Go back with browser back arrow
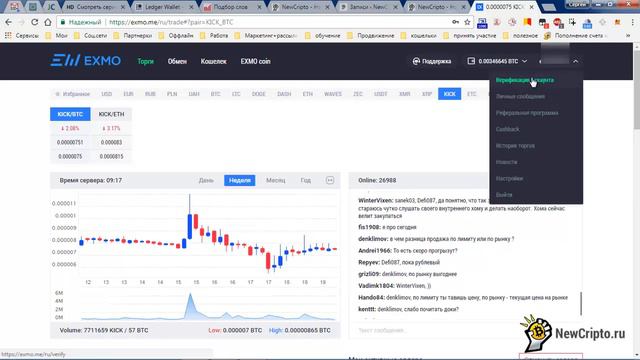Image resolution: width=640 pixels, height=360 pixels. click(x=9, y=22)
